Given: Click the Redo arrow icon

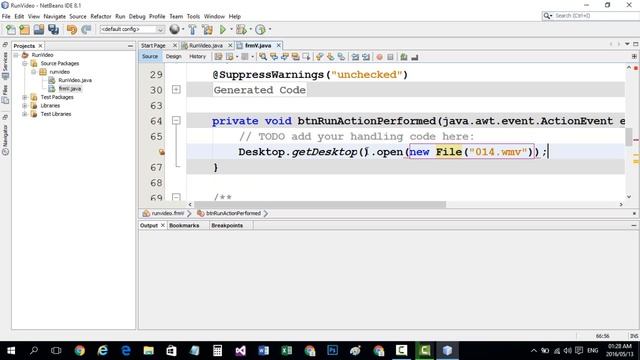Looking at the screenshot, I should pos(86,29).
